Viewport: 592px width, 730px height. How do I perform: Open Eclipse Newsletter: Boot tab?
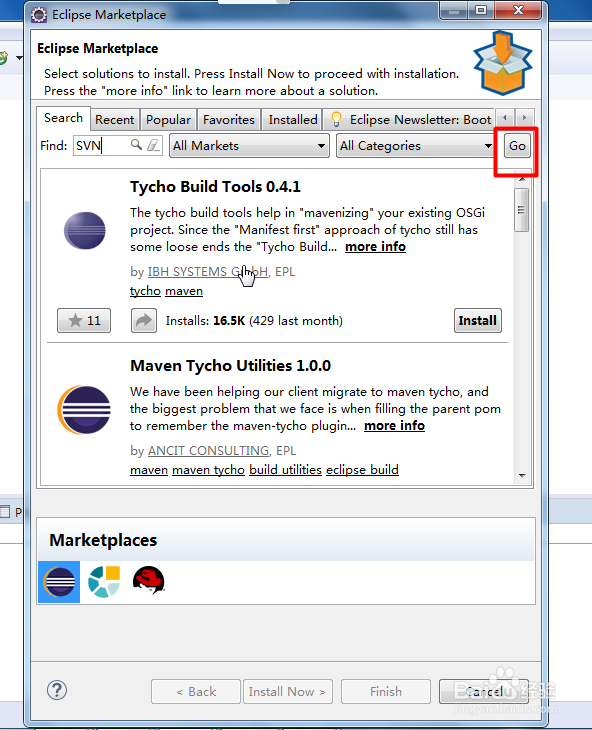click(410, 120)
